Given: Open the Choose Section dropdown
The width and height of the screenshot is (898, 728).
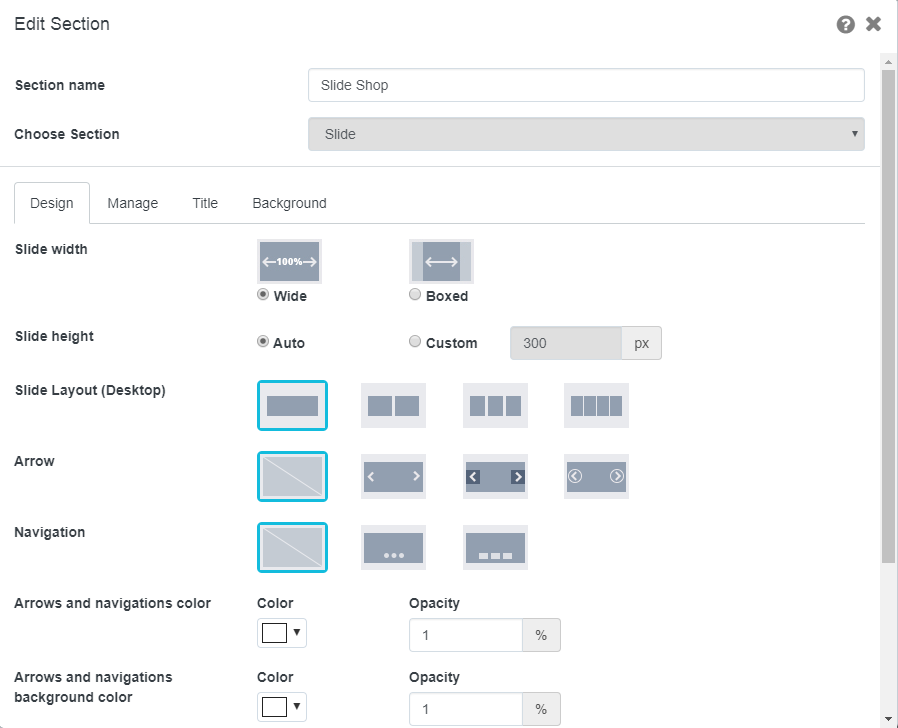Looking at the screenshot, I should (586, 134).
